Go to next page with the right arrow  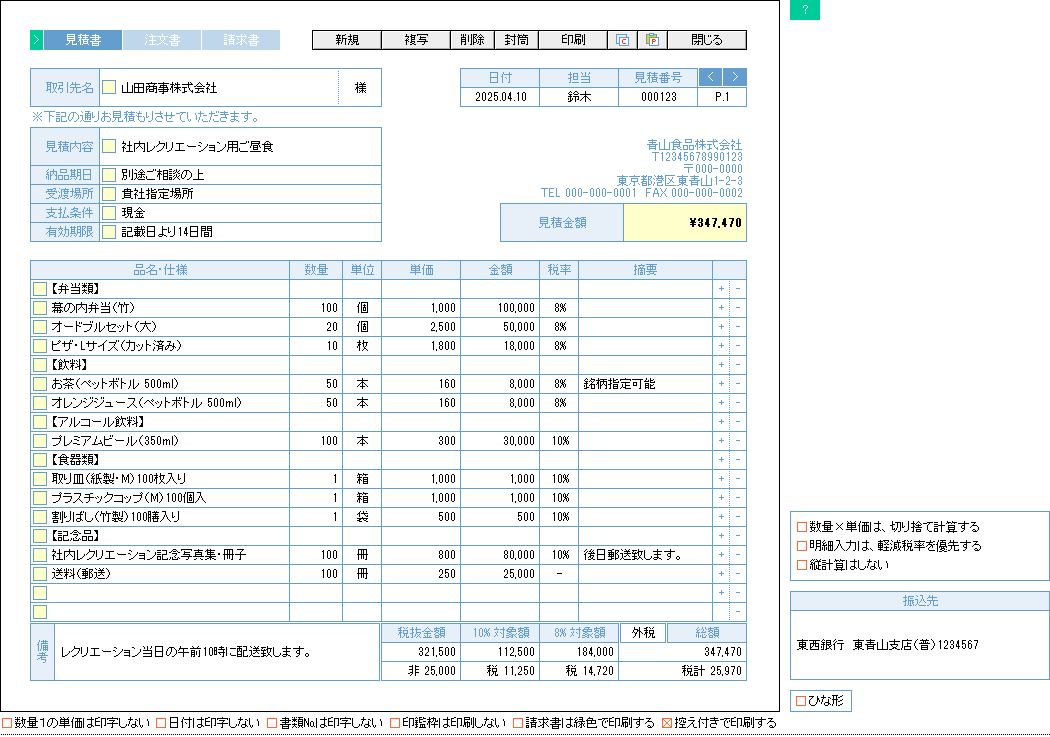click(733, 77)
